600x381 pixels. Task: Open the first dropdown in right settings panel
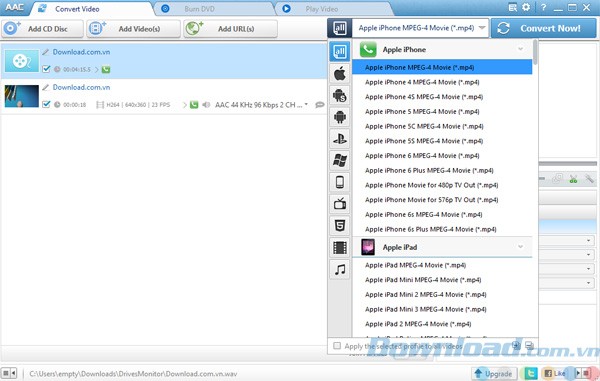589,241
